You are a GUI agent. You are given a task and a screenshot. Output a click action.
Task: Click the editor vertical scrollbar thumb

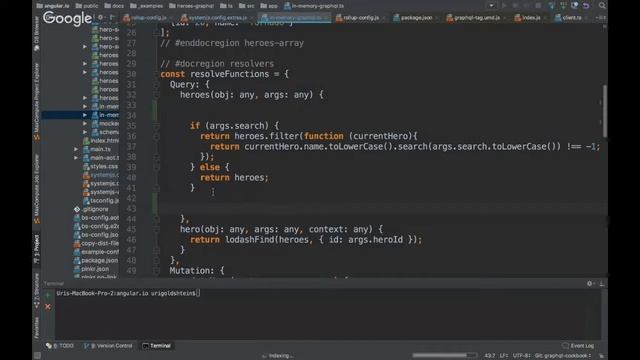point(604,111)
